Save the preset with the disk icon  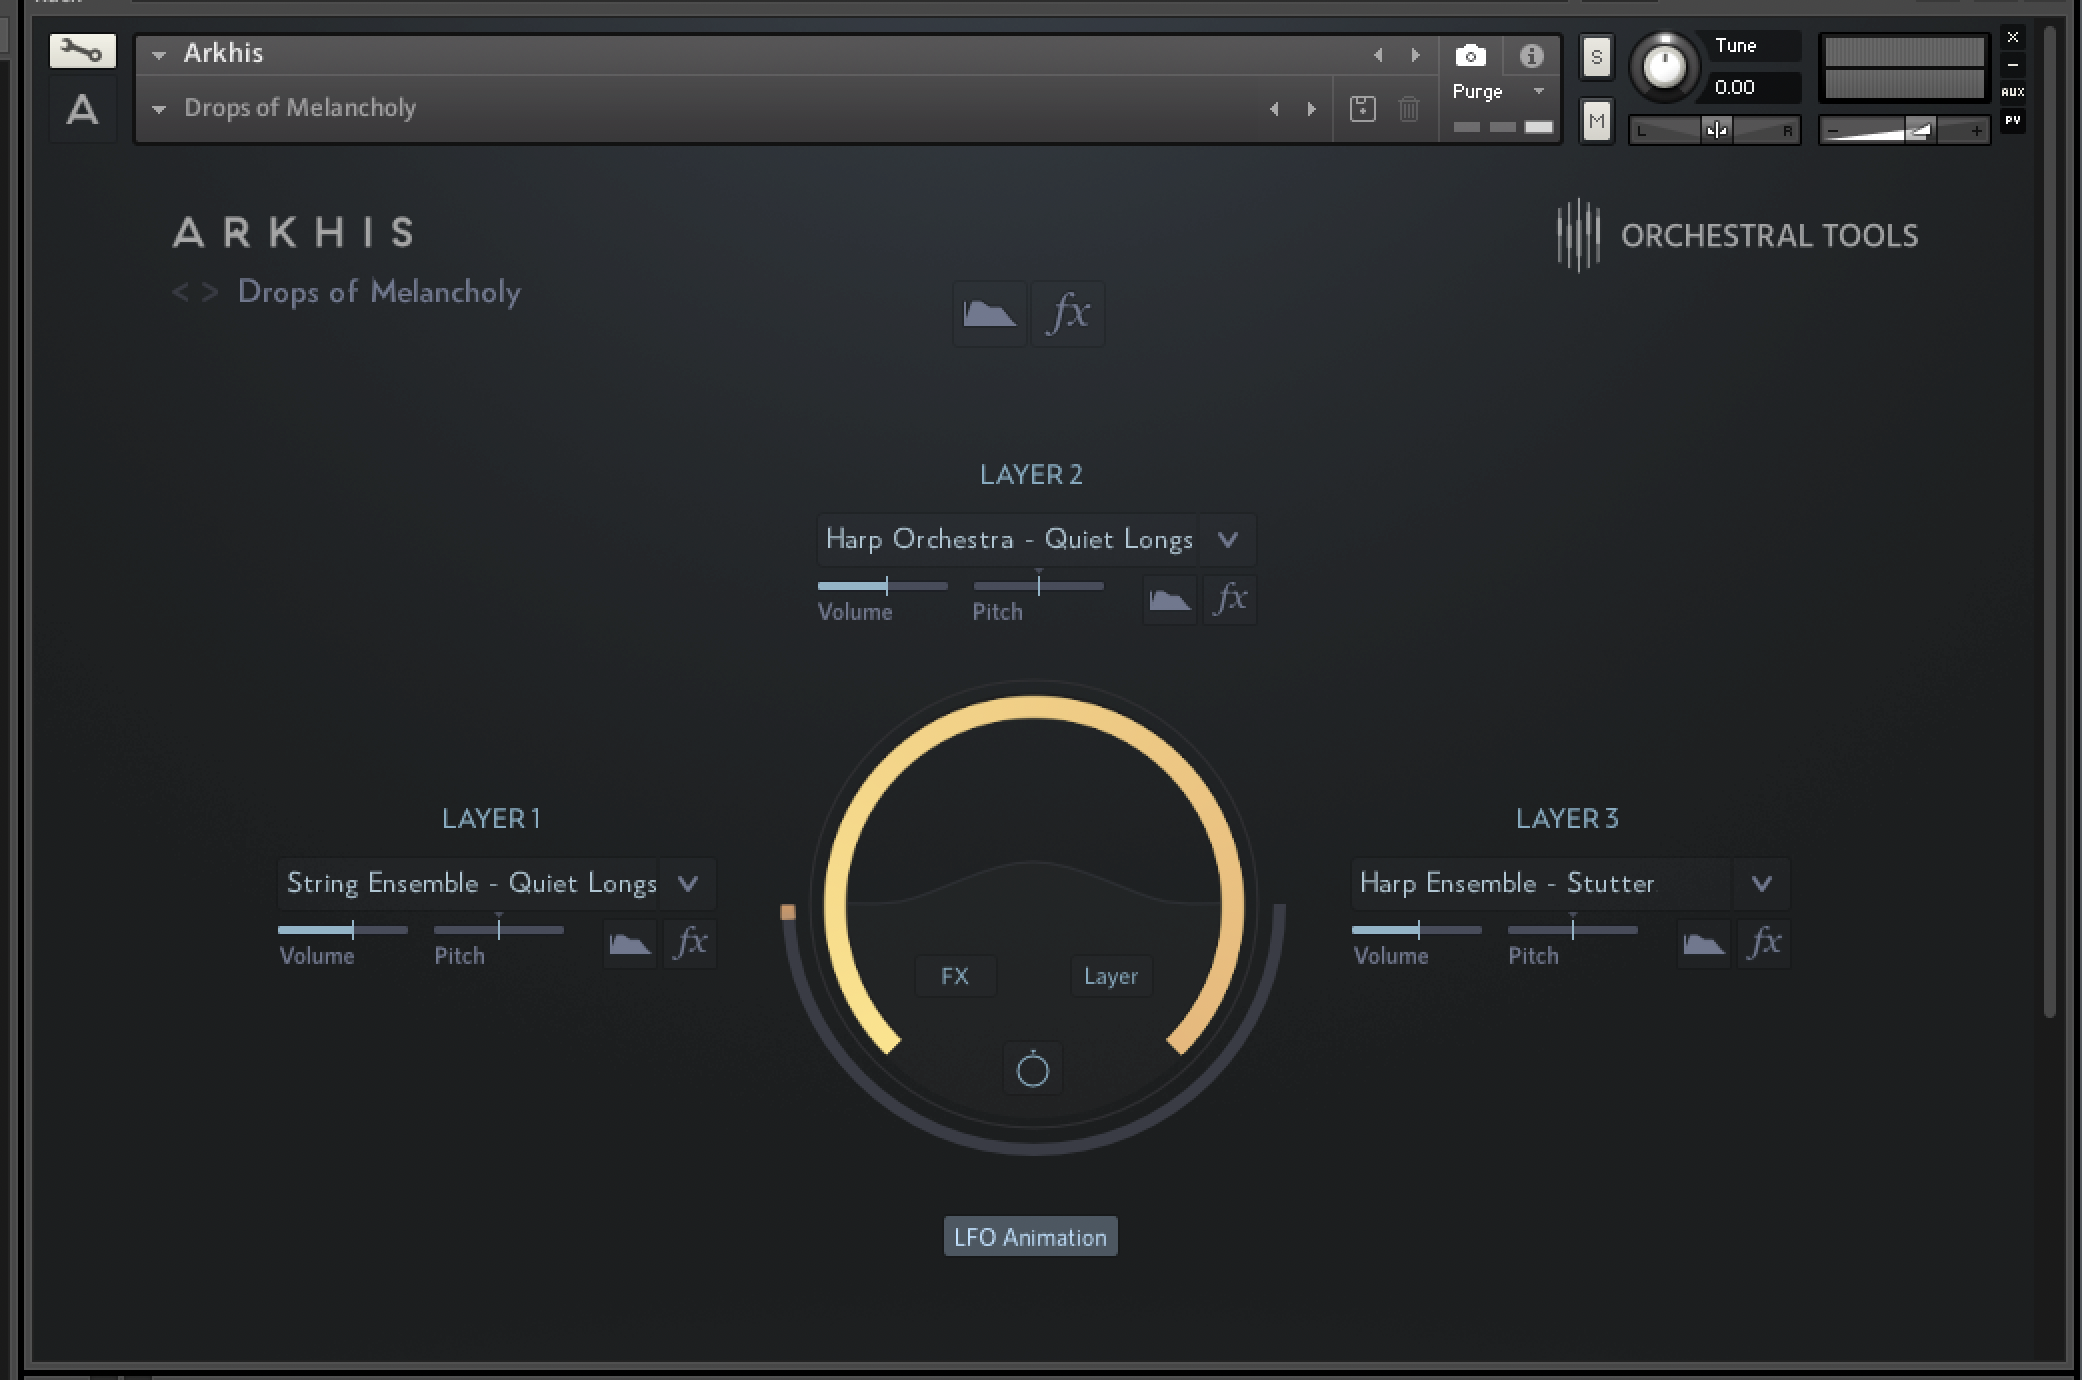(1362, 108)
